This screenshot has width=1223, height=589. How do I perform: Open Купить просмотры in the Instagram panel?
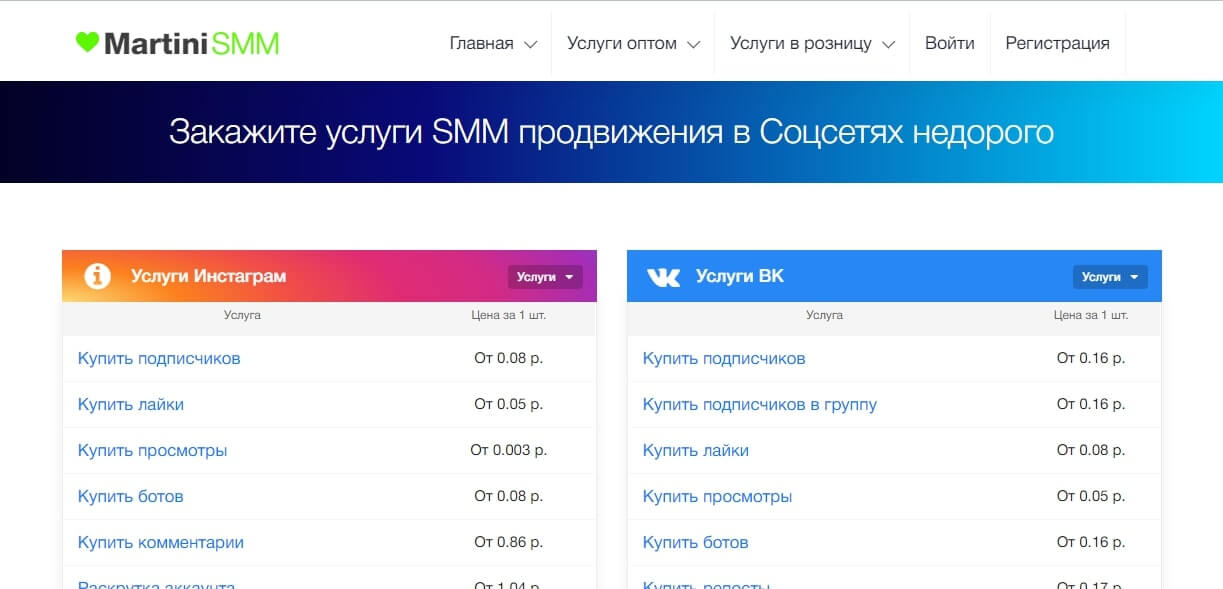tap(153, 450)
